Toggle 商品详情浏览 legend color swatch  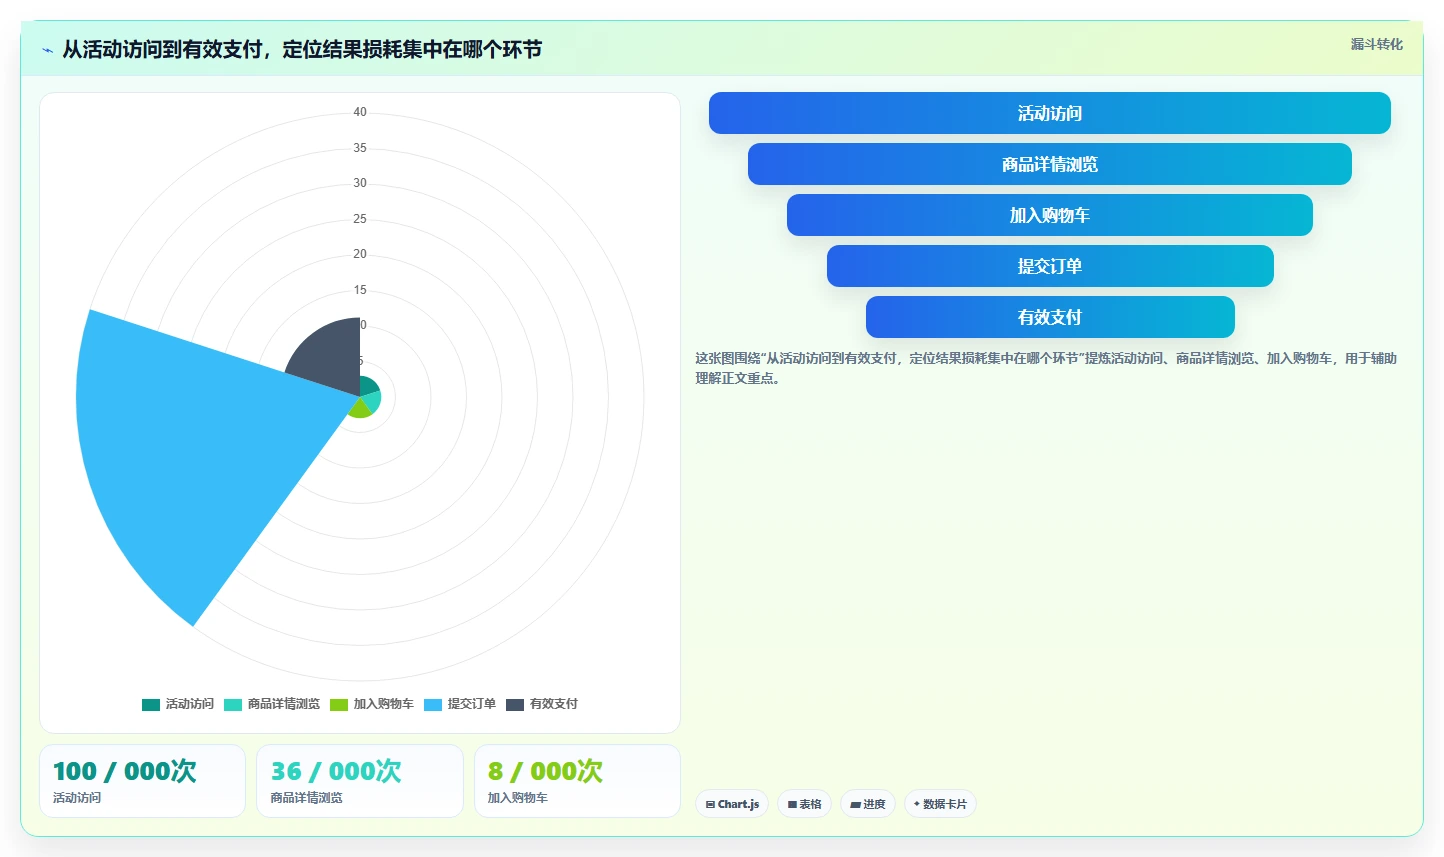coord(233,704)
